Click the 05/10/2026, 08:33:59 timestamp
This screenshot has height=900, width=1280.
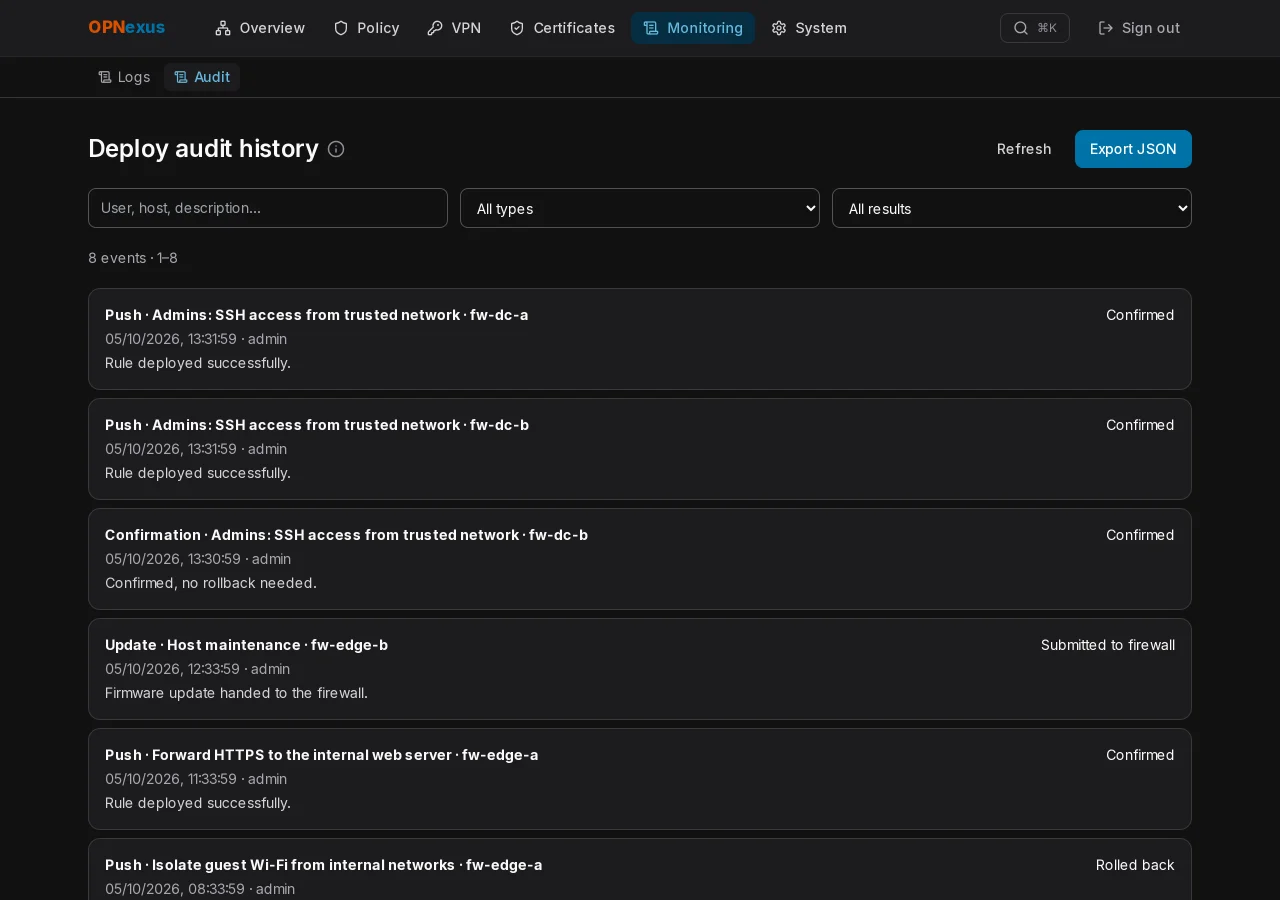(175, 889)
